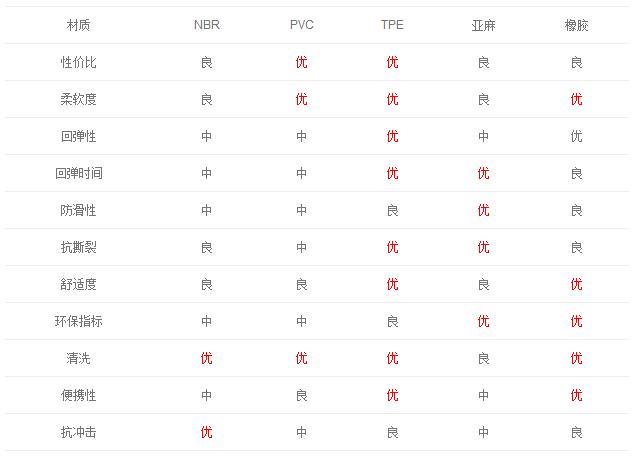
Task: Click the 回弹时间 row label
Action: coord(78,173)
